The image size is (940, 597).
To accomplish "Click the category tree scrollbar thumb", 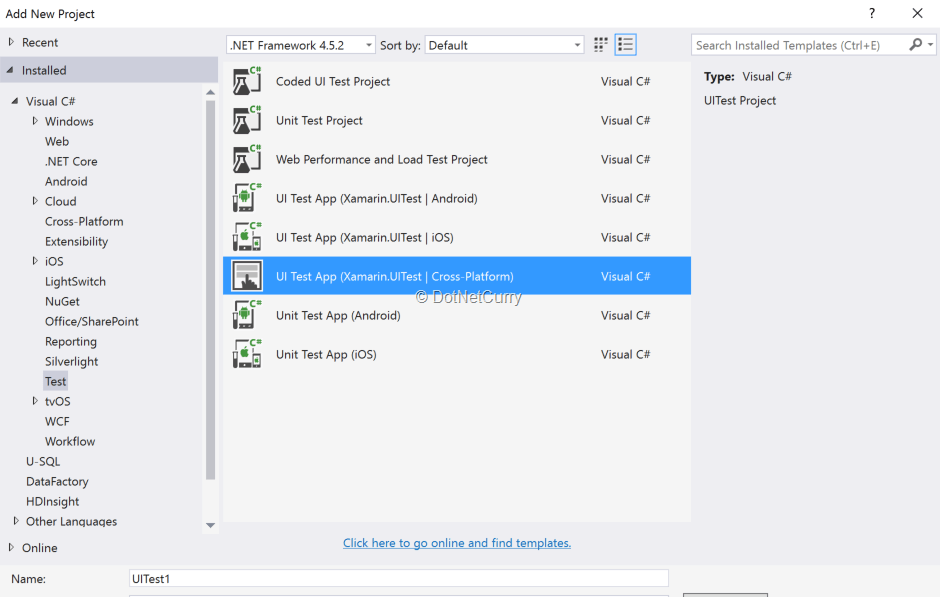I will pos(210,290).
